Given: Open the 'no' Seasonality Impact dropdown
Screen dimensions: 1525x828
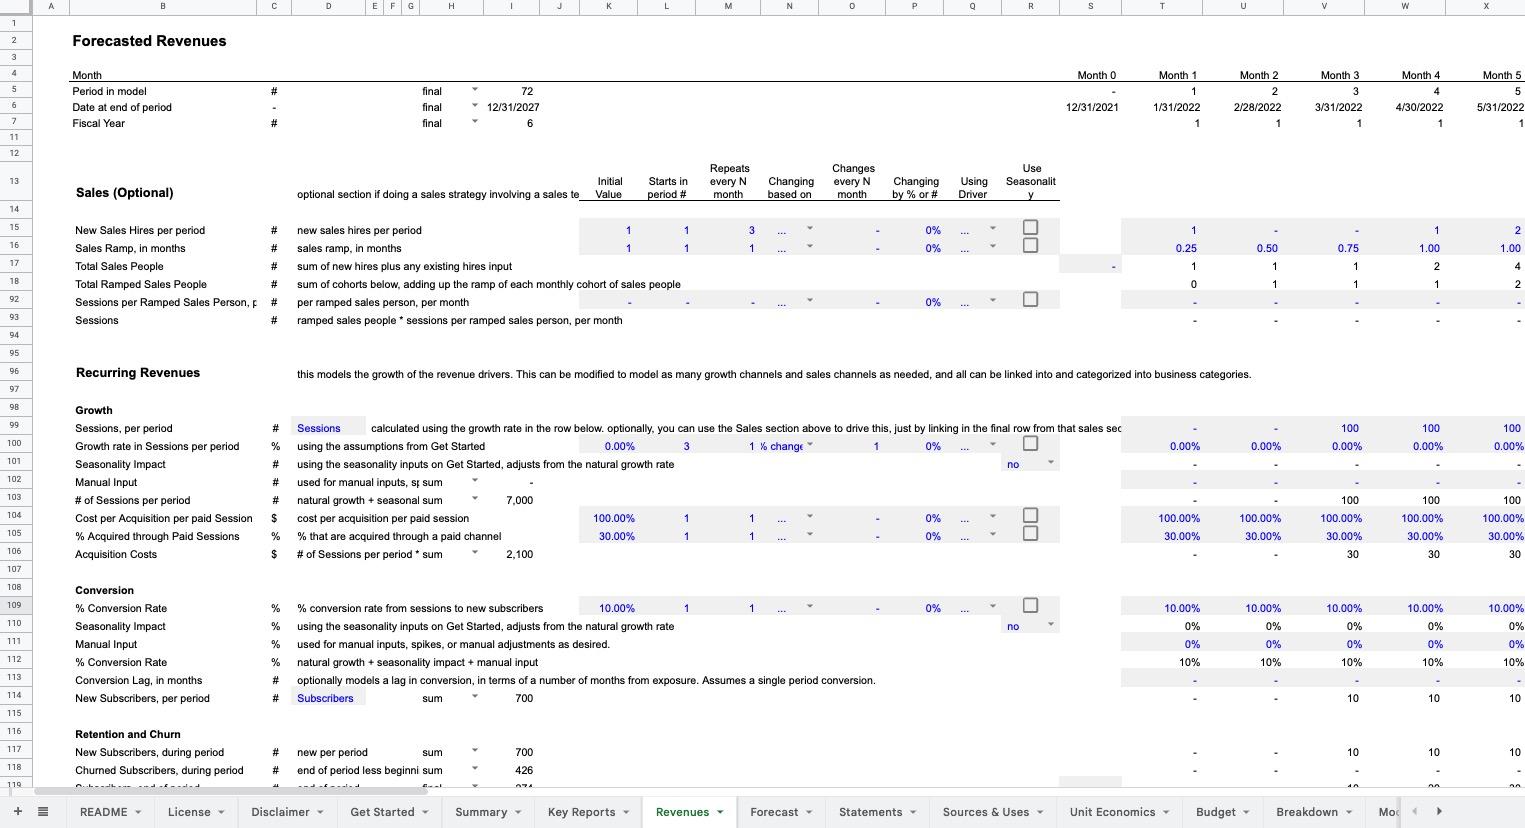Looking at the screenshot, I should [x=1050, y=463].
